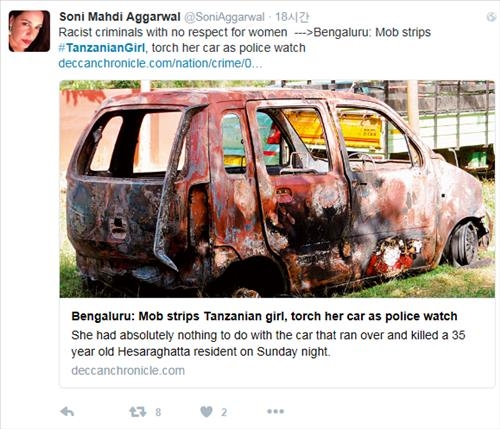500x429 pixels.
Task: Open the @SoniAggarwal handle
Action: tap(224, 17)
